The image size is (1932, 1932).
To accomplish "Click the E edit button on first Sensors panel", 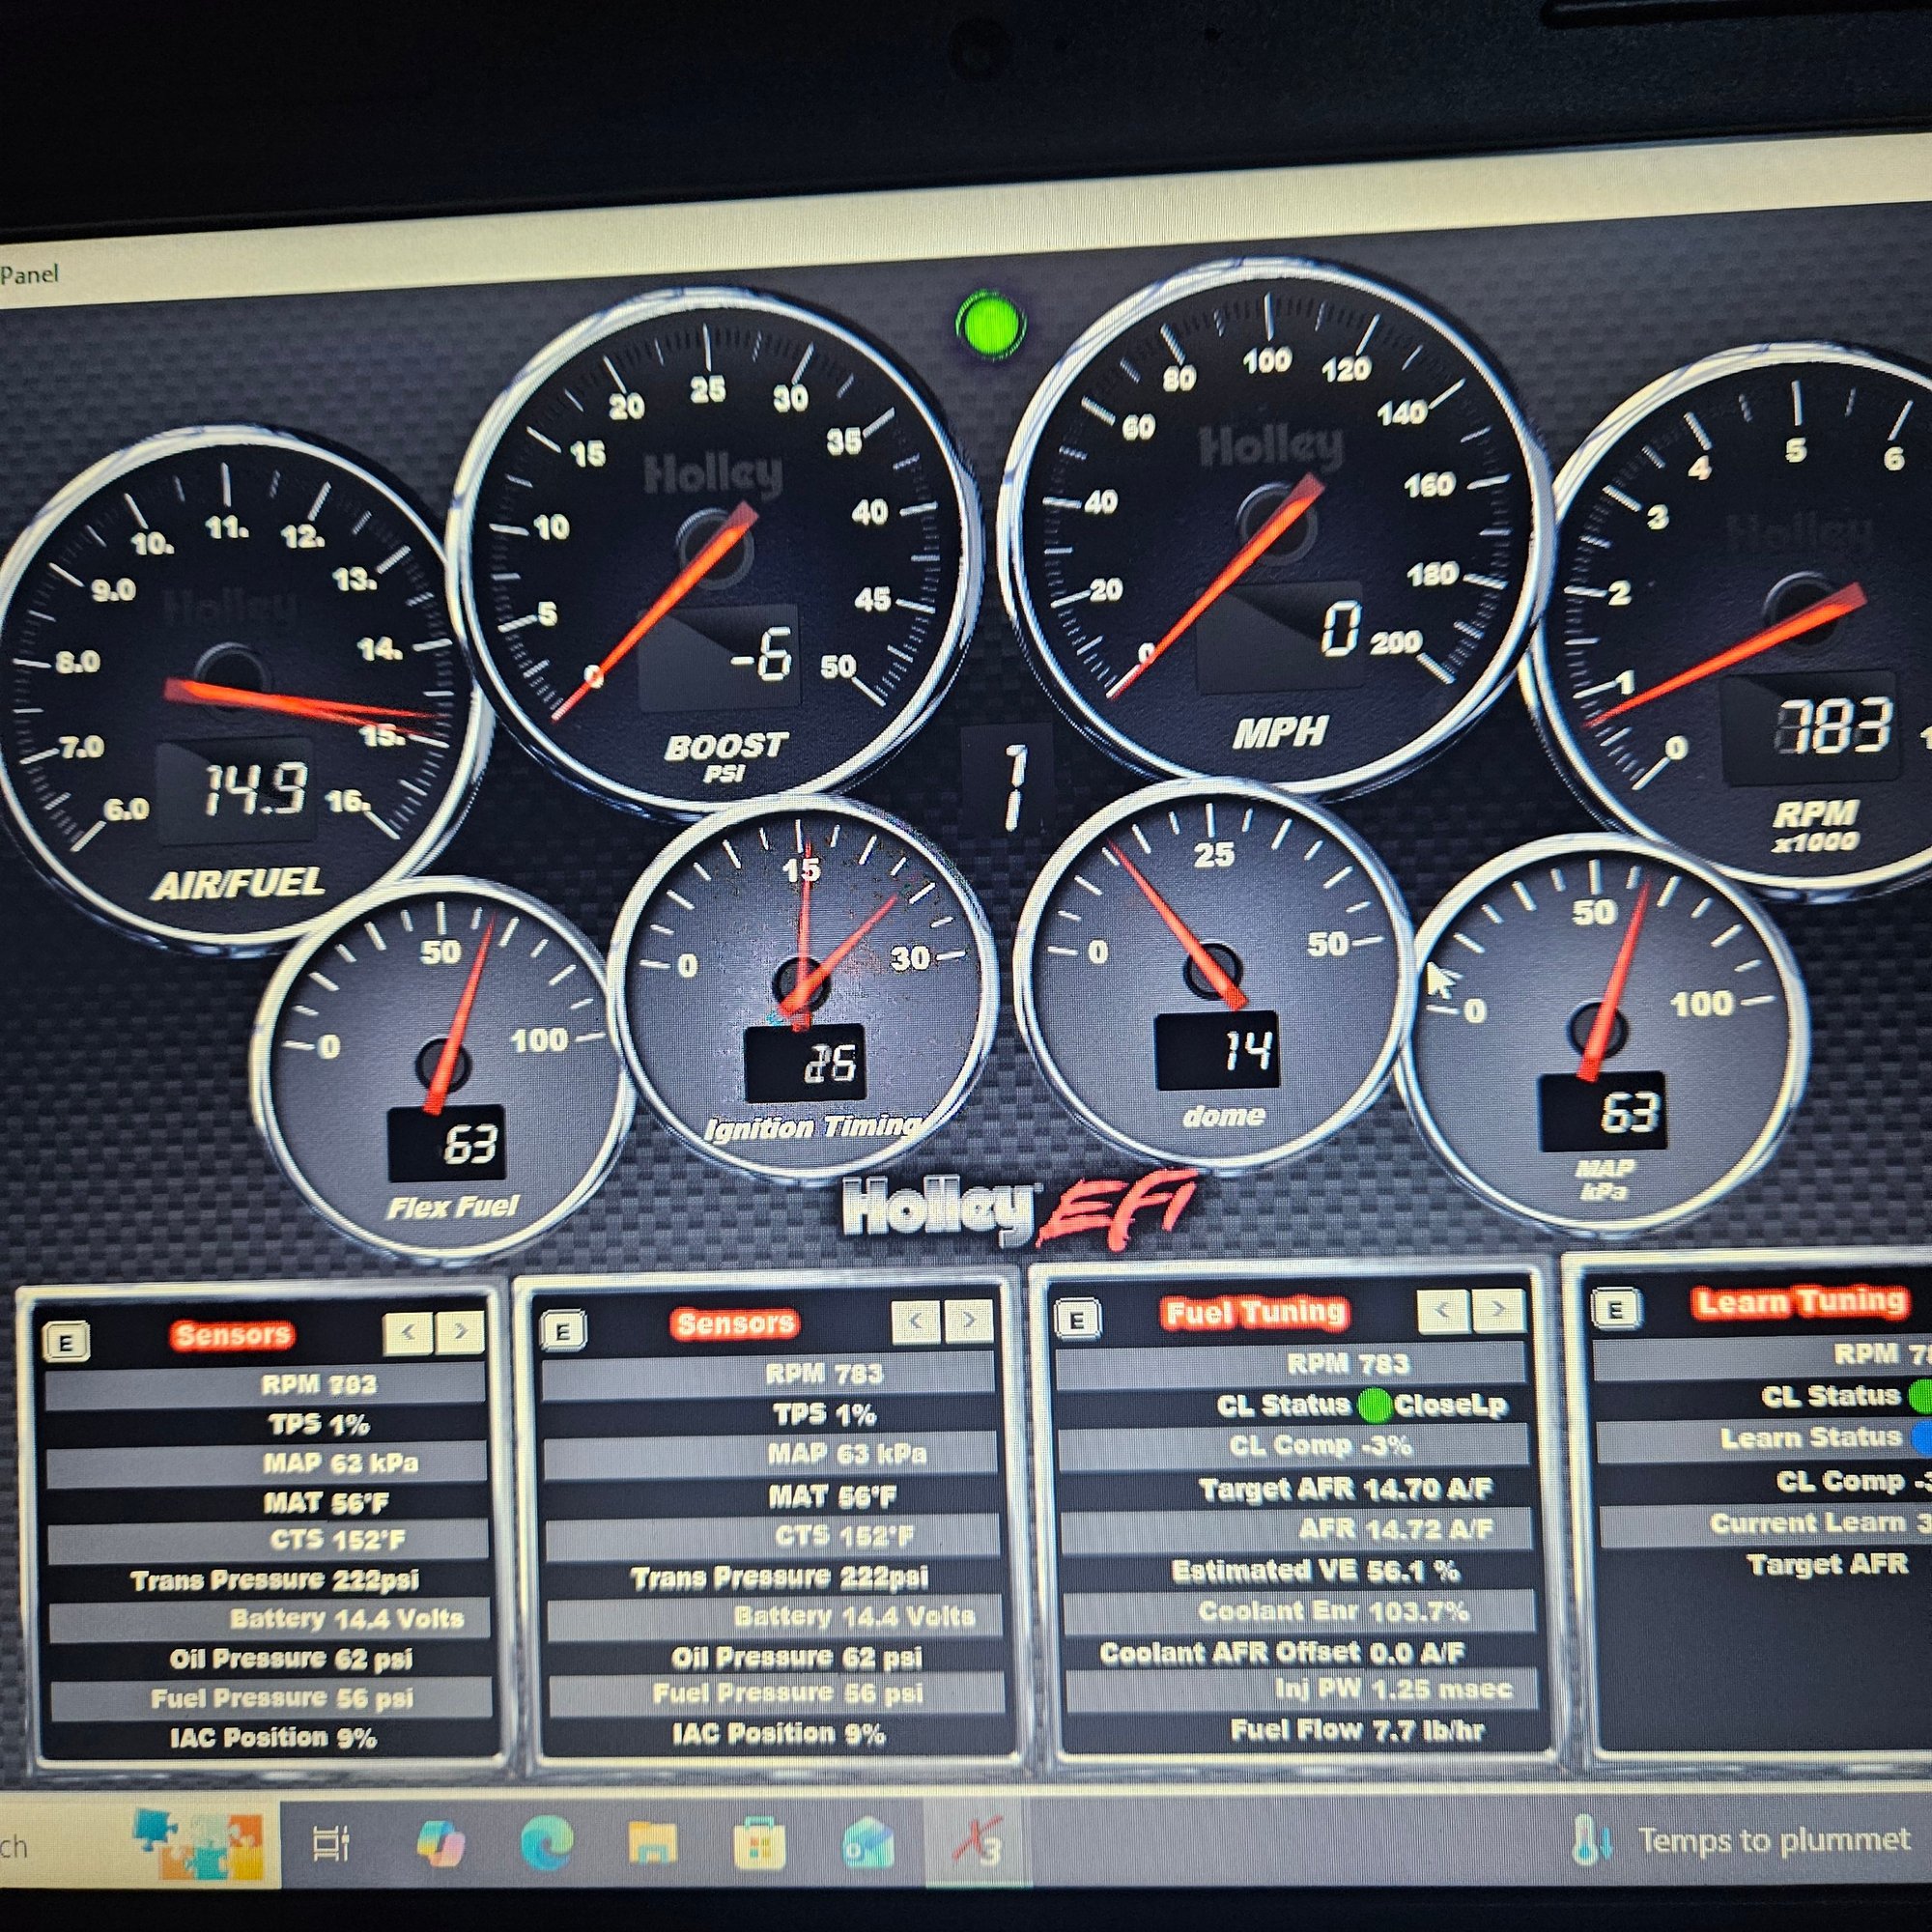I will click(67, 1343).
